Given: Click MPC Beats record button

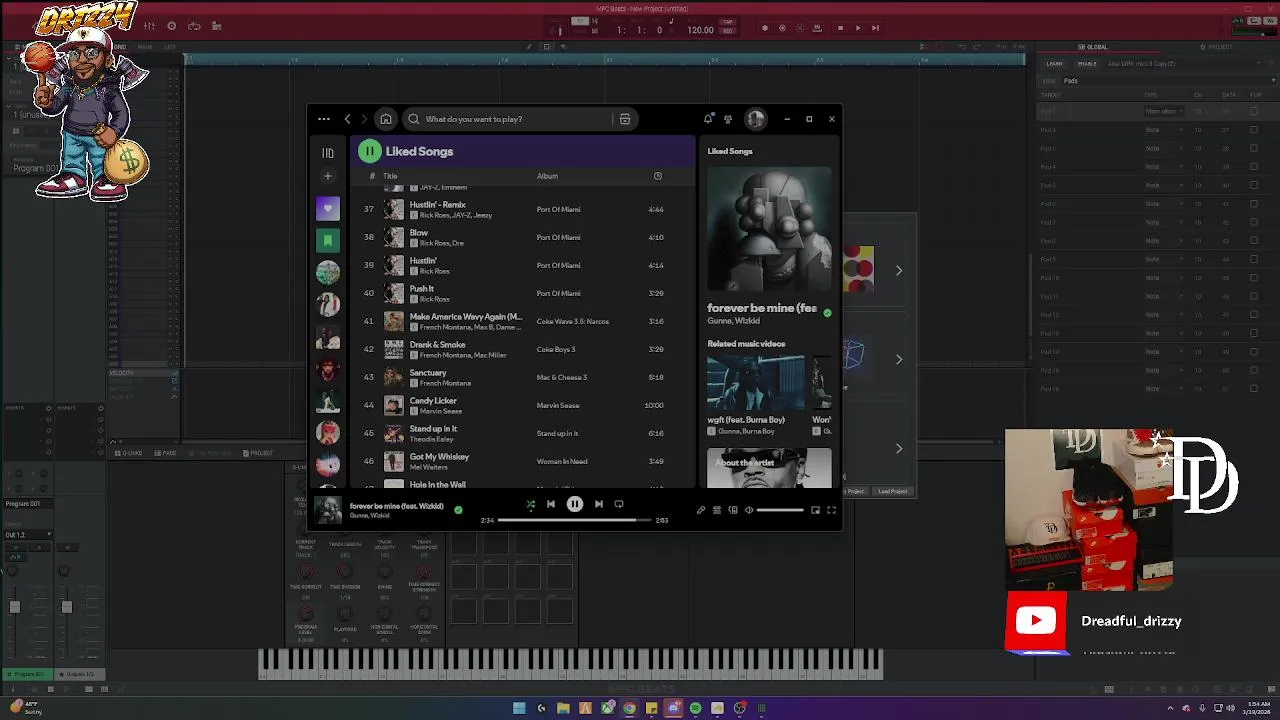Looking at the screenshot, I should pyautogui.click(x=765, y=28).
